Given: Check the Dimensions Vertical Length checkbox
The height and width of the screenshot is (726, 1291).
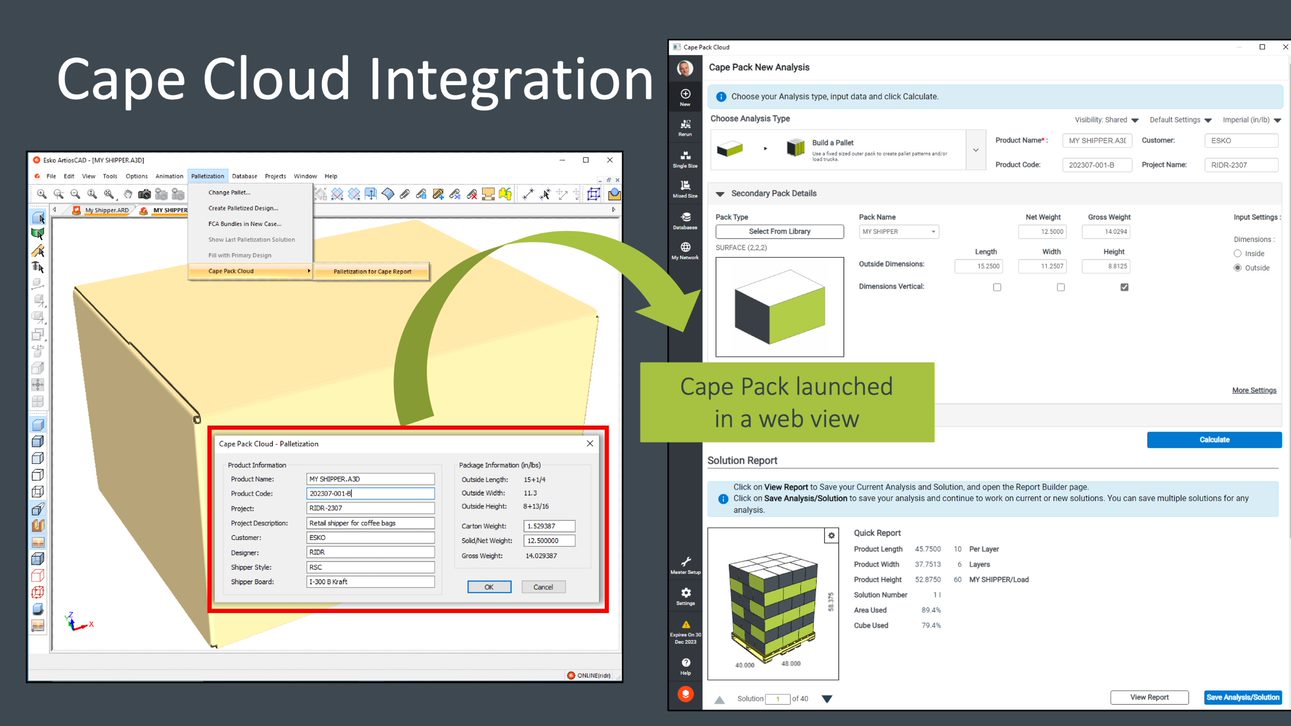Looking at the screenshot, I should pyautogui.click(x=997, y=287).
